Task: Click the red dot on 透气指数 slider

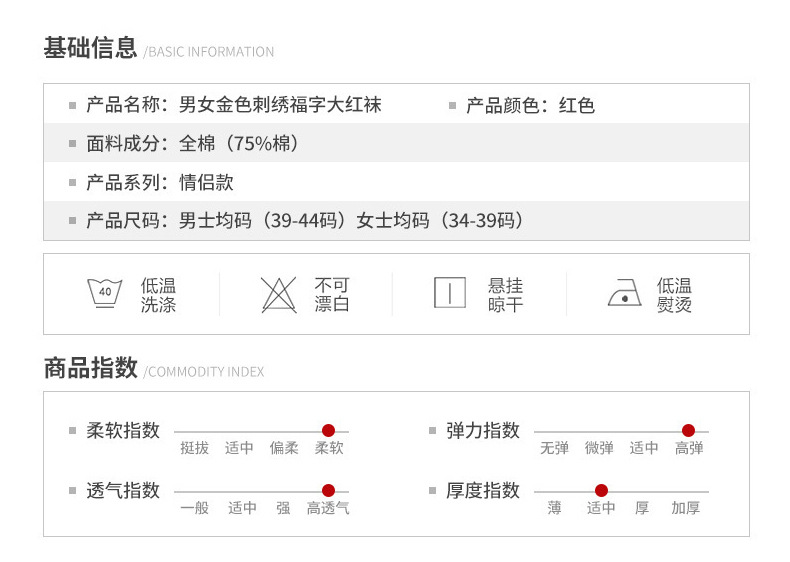Action: tap(328, 491)
